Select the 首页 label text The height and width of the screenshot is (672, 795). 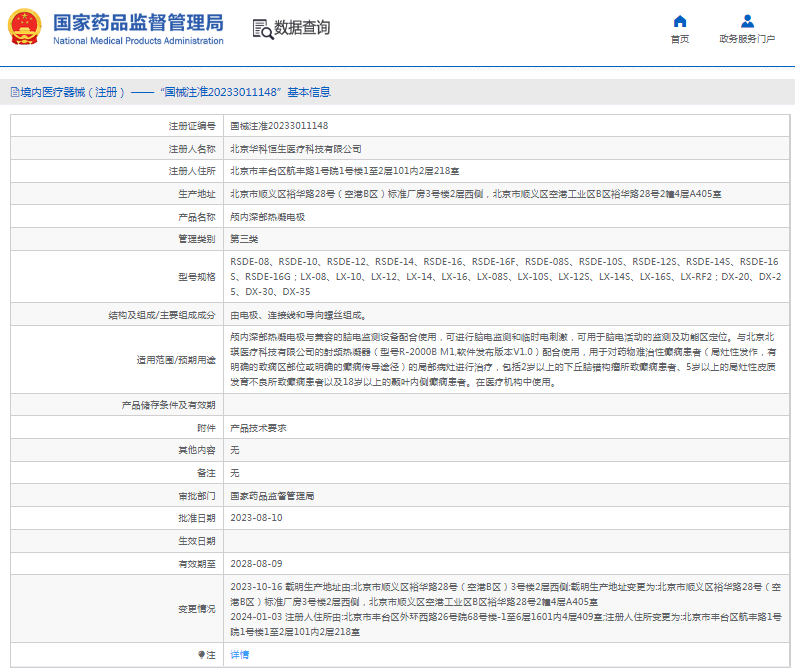click(x=679, y=39)
